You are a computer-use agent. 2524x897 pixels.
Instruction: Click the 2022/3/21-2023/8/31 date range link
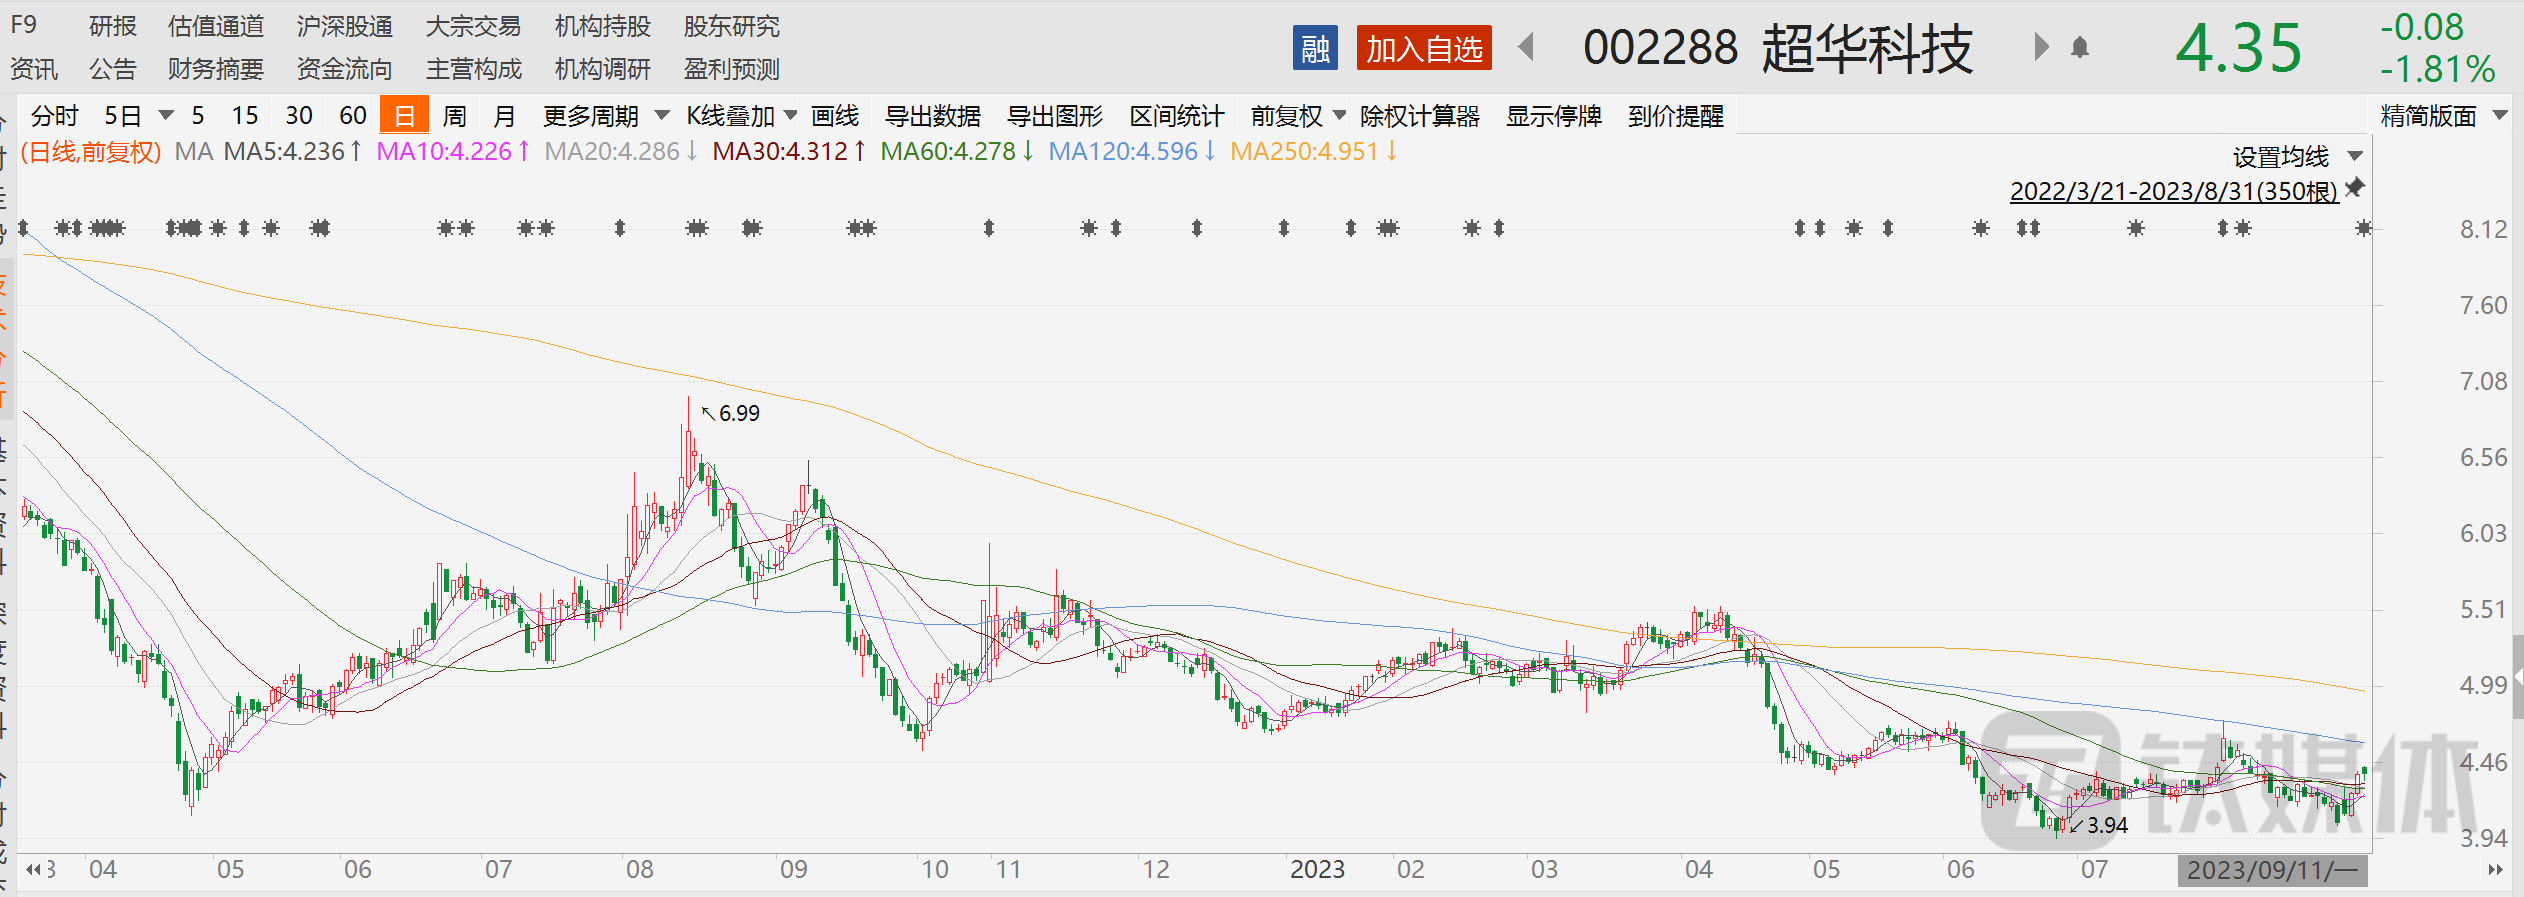click(2173, 190)
